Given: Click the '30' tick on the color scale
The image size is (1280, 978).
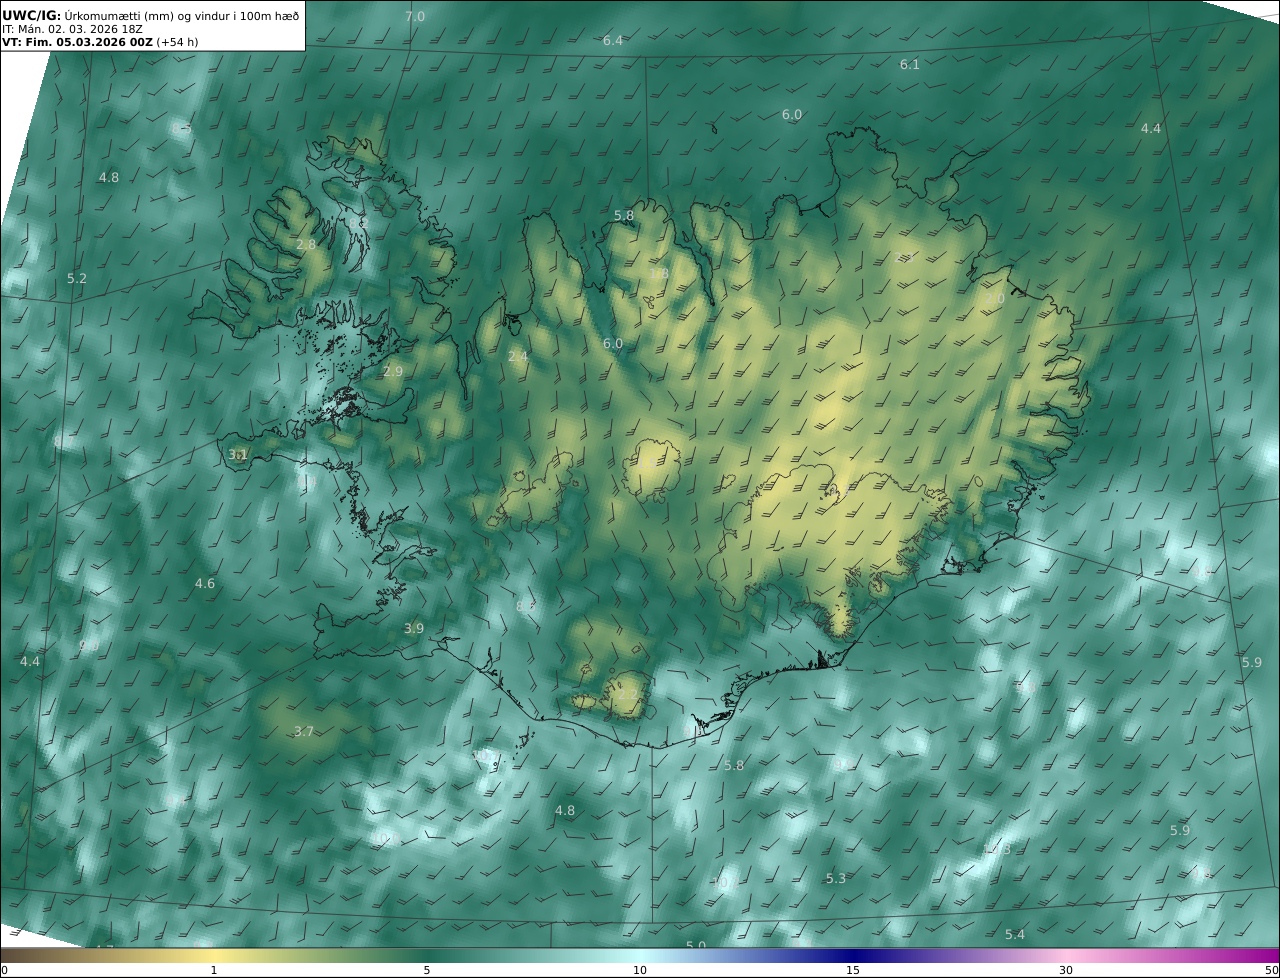Looking at the screenshot, I should click(1066, 970).
